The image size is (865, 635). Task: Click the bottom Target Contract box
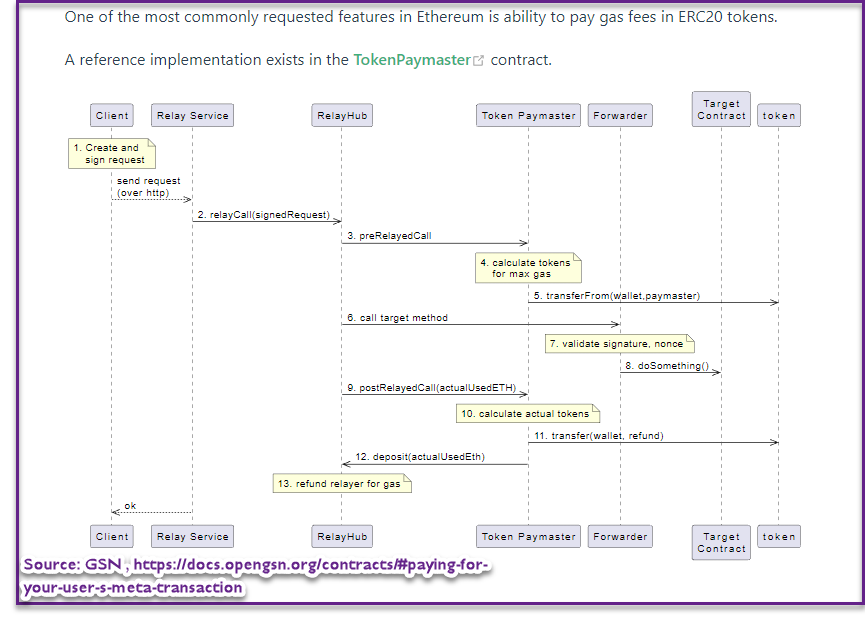tap(721, 542)
